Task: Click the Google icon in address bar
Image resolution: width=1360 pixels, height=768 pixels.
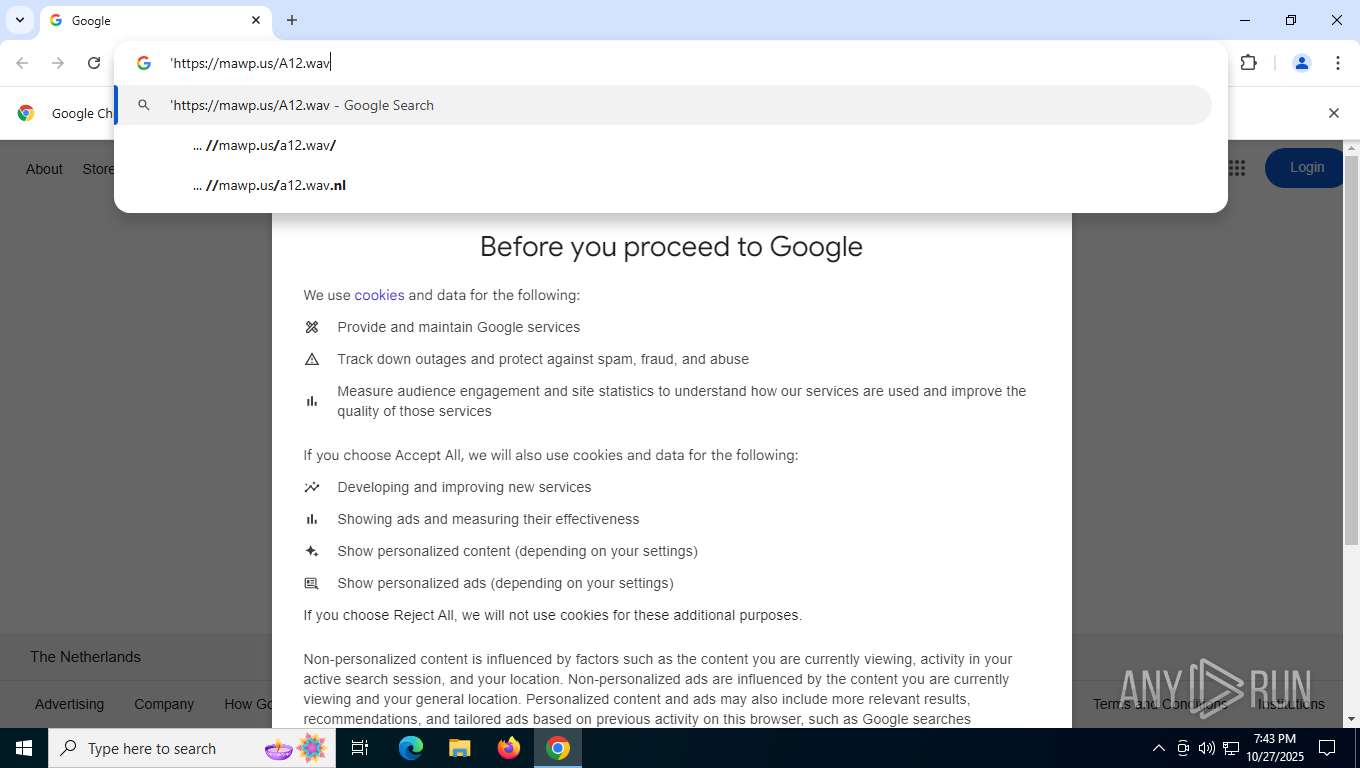Action: pyautogui.click(x=144, y=63)
